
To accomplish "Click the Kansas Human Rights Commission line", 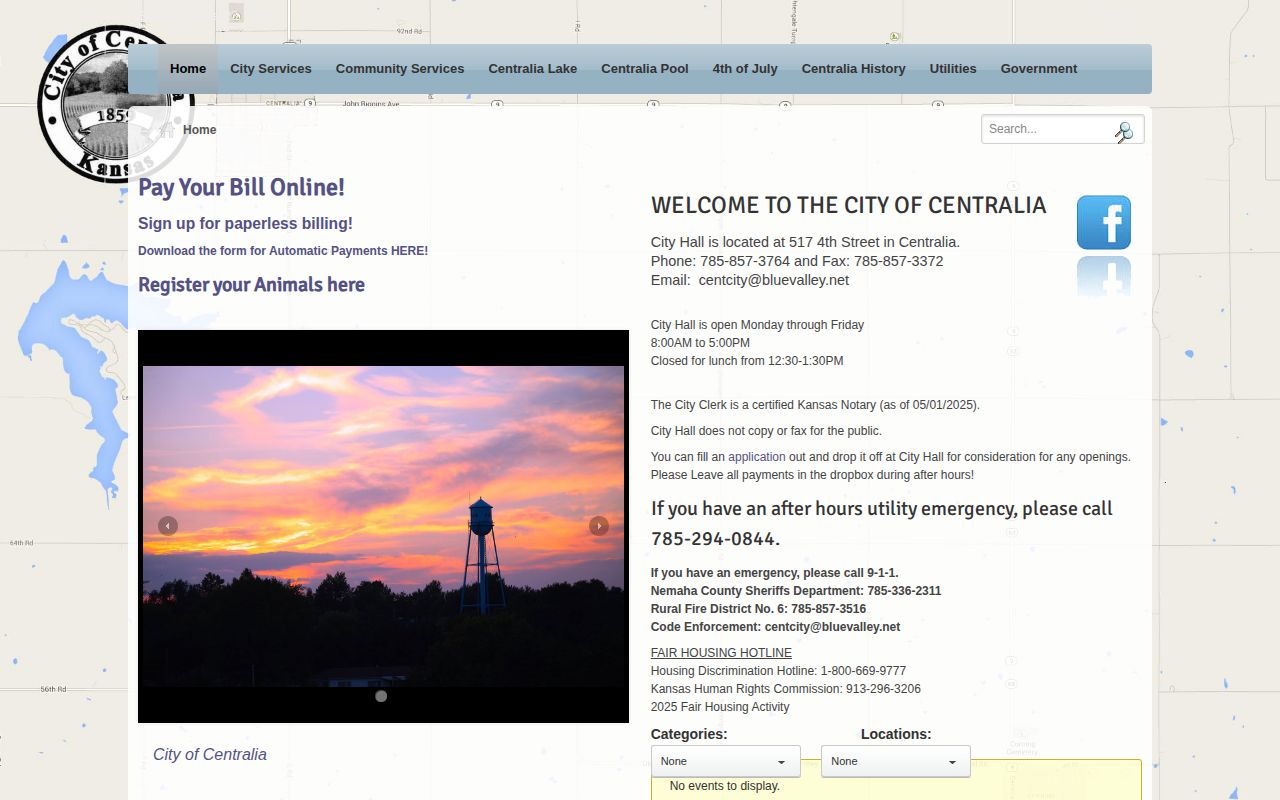I will click(786, 689).
